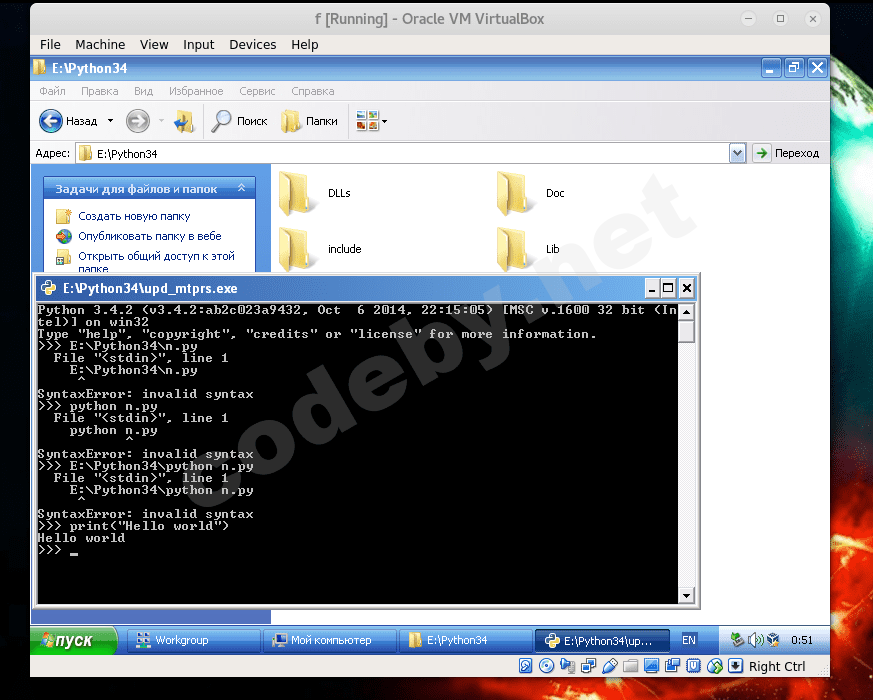Click the folder icon in Explorer title bar
The width and height of the screenshot is (873, 700).
pyautogui.click(x=40, y=68)
